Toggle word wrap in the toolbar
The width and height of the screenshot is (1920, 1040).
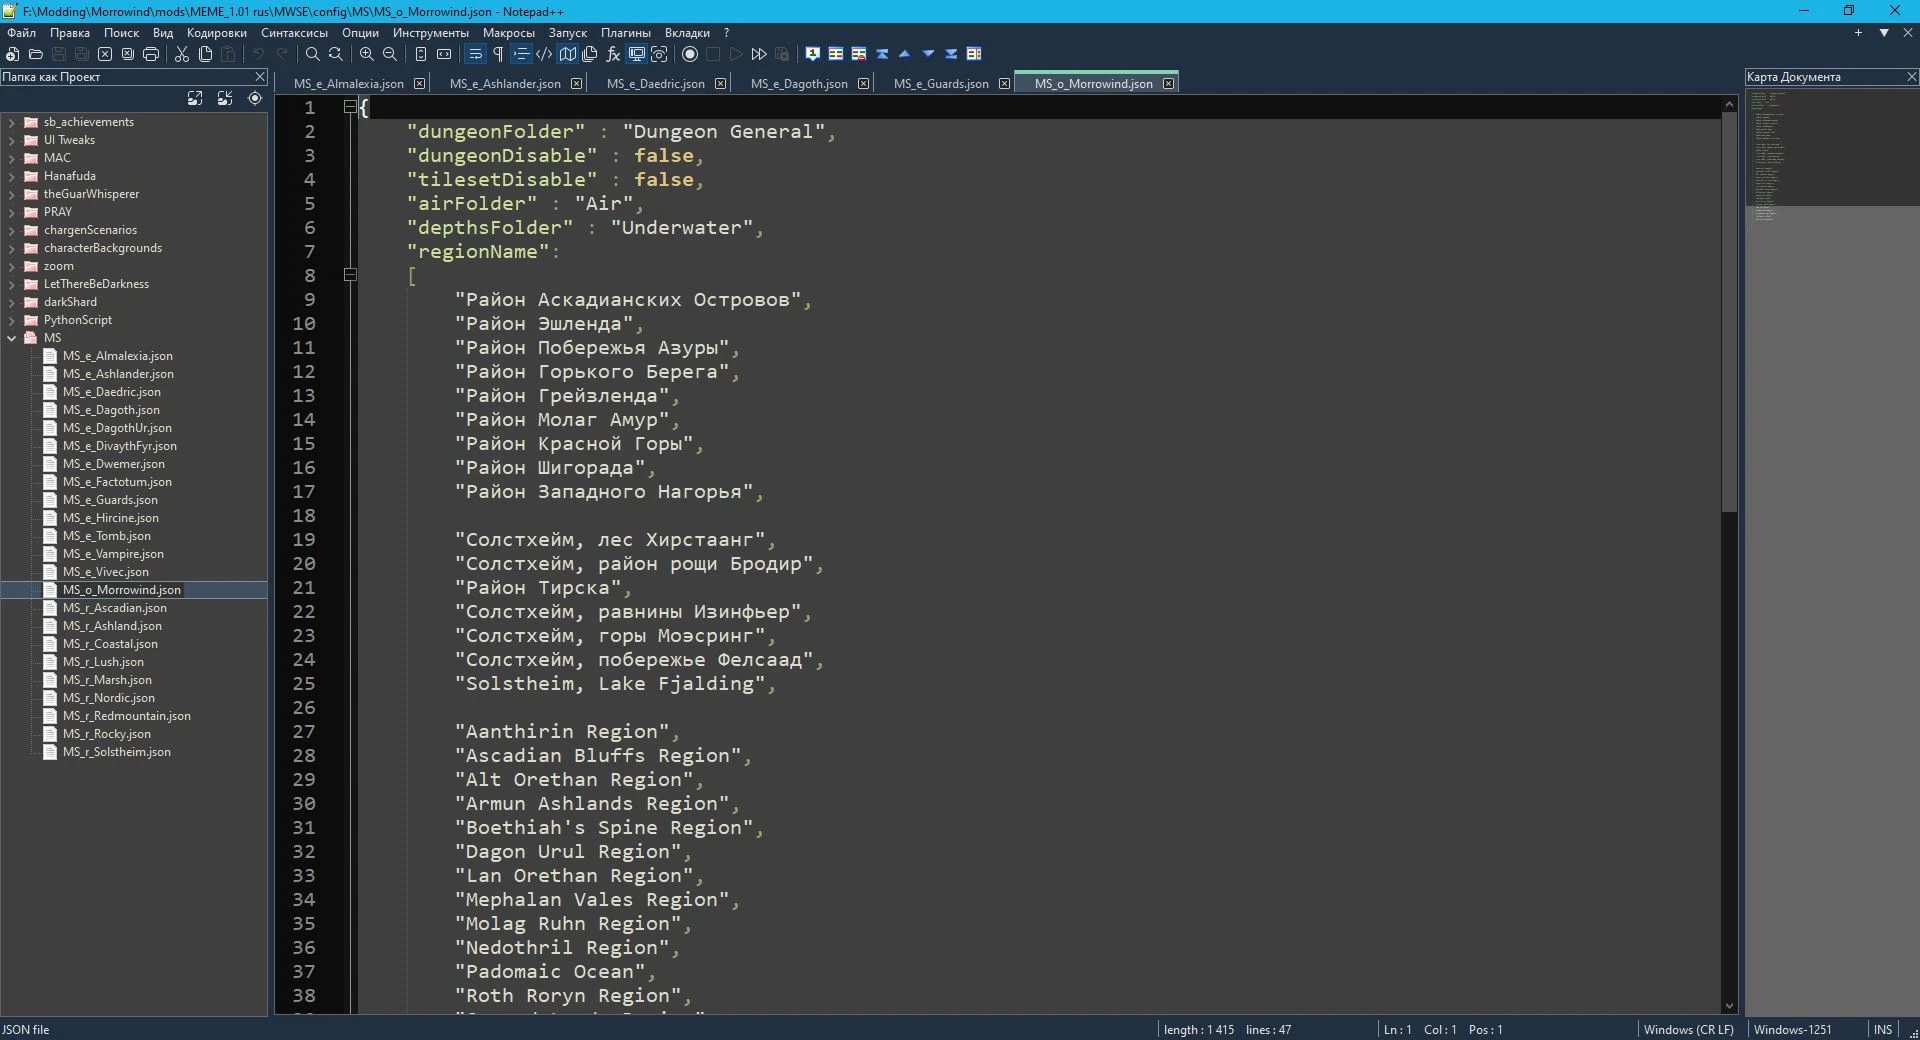pyautogui.click(x=475, y=54)
